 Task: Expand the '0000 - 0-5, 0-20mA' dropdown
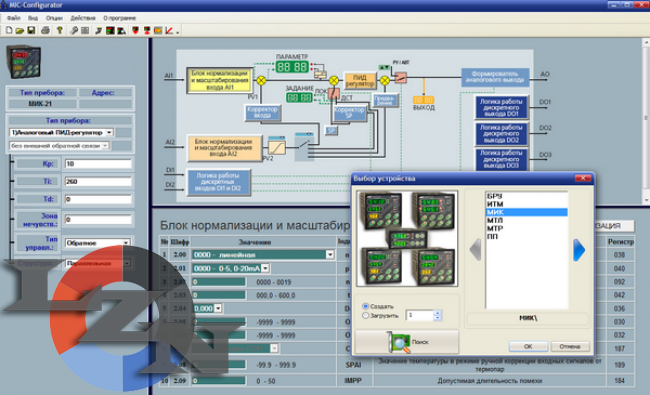(265, 268)
